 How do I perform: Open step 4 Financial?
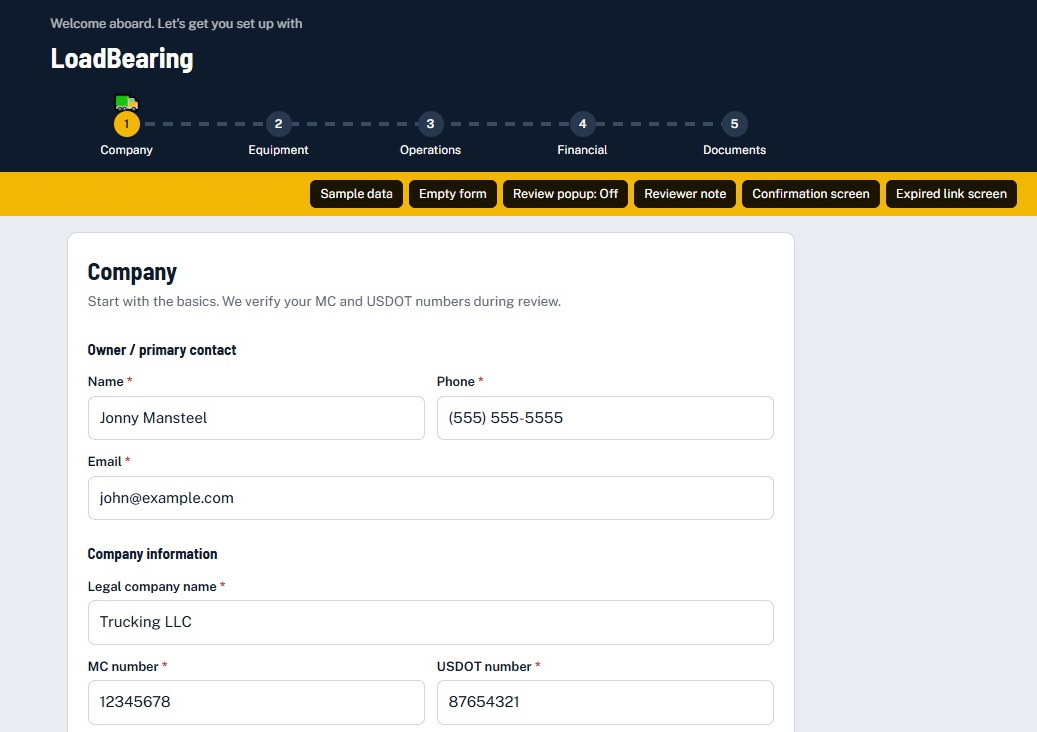pyautogui.click(x=582, y=124)
